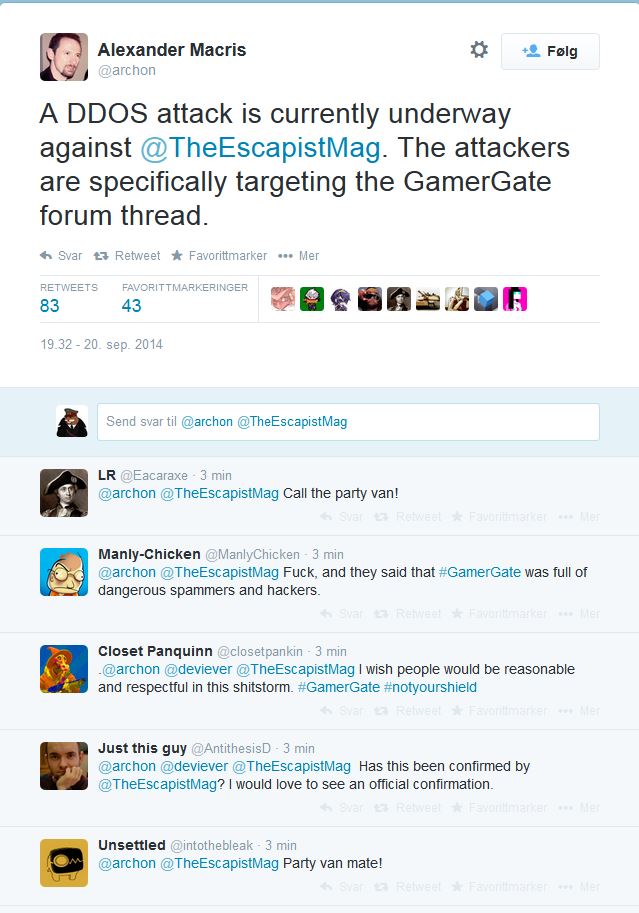
Task: View the 83 retweets list
Action: pyautogui.click(x=50, y=306)
